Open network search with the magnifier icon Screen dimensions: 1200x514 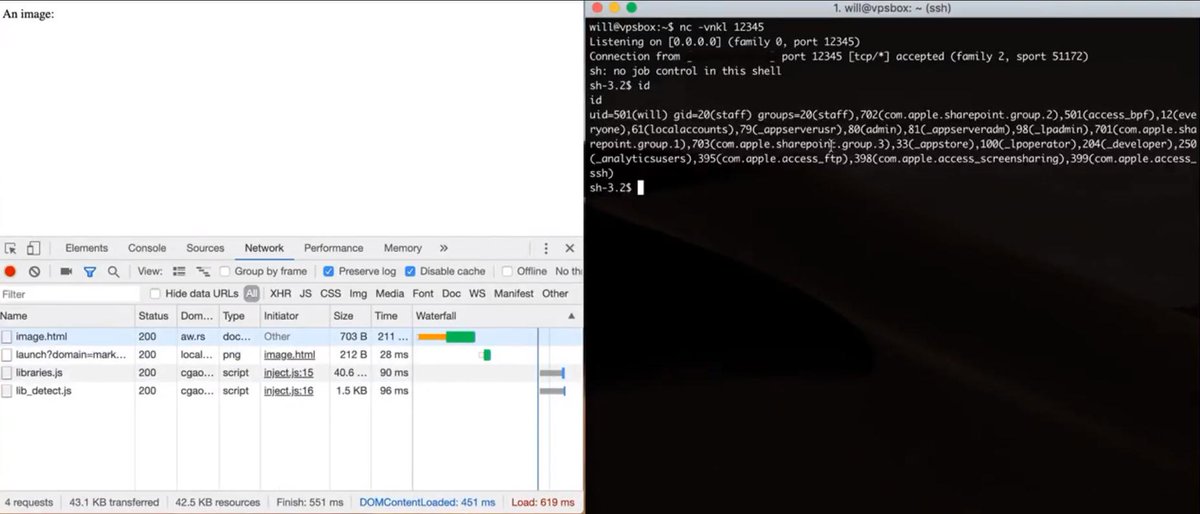(113, 271)
